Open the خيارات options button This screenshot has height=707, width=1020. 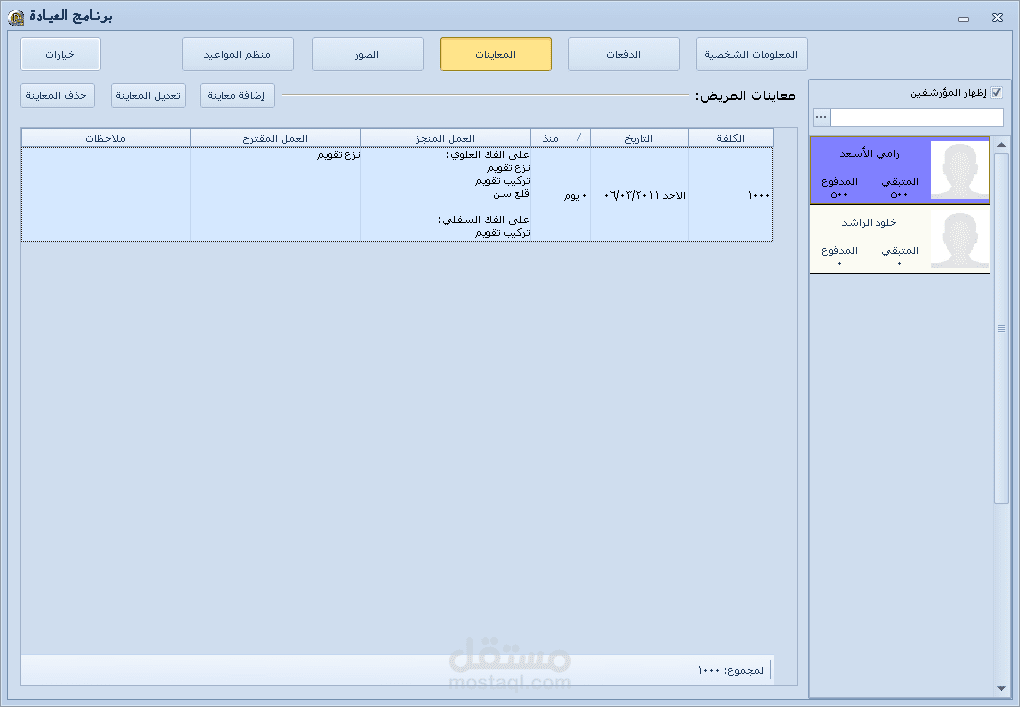point(60,54)
